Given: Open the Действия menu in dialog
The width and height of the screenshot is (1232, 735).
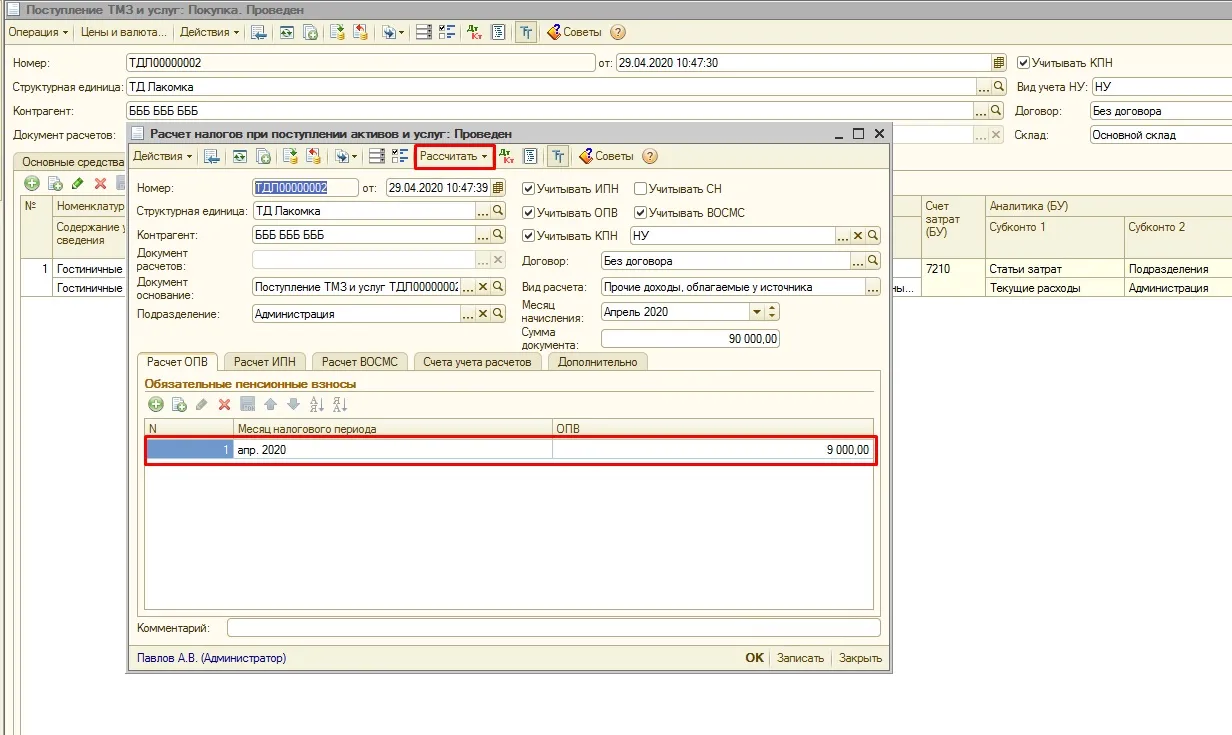Looking at the screenshot, I should click(164, 156).
